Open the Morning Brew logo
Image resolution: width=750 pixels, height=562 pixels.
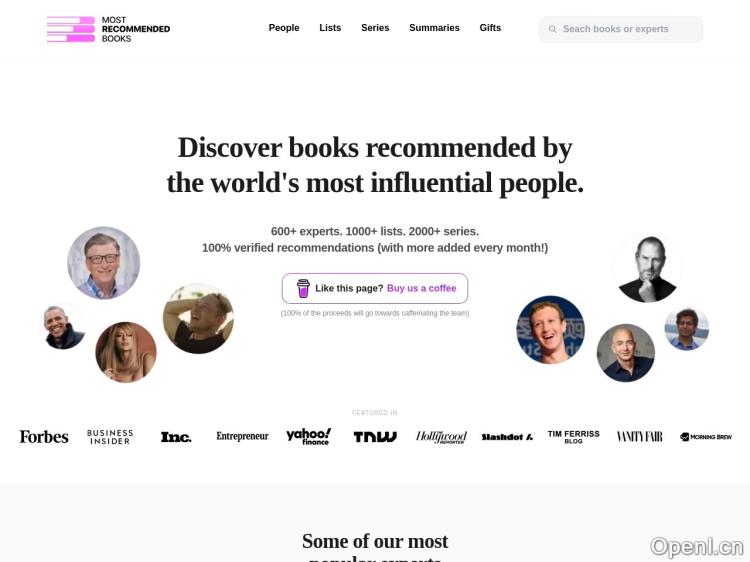coord(706,437)
